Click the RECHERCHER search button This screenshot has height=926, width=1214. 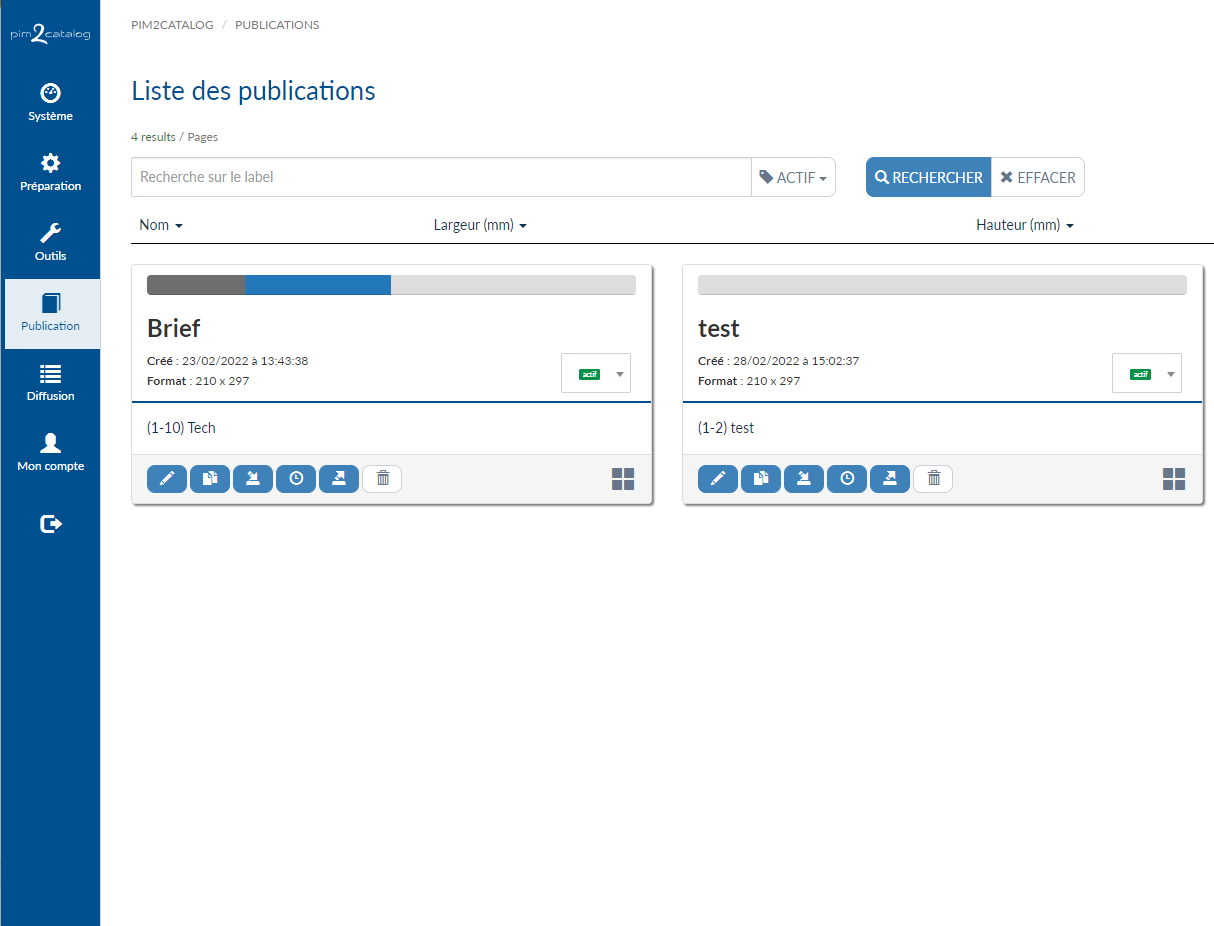(x=928, y=177)
